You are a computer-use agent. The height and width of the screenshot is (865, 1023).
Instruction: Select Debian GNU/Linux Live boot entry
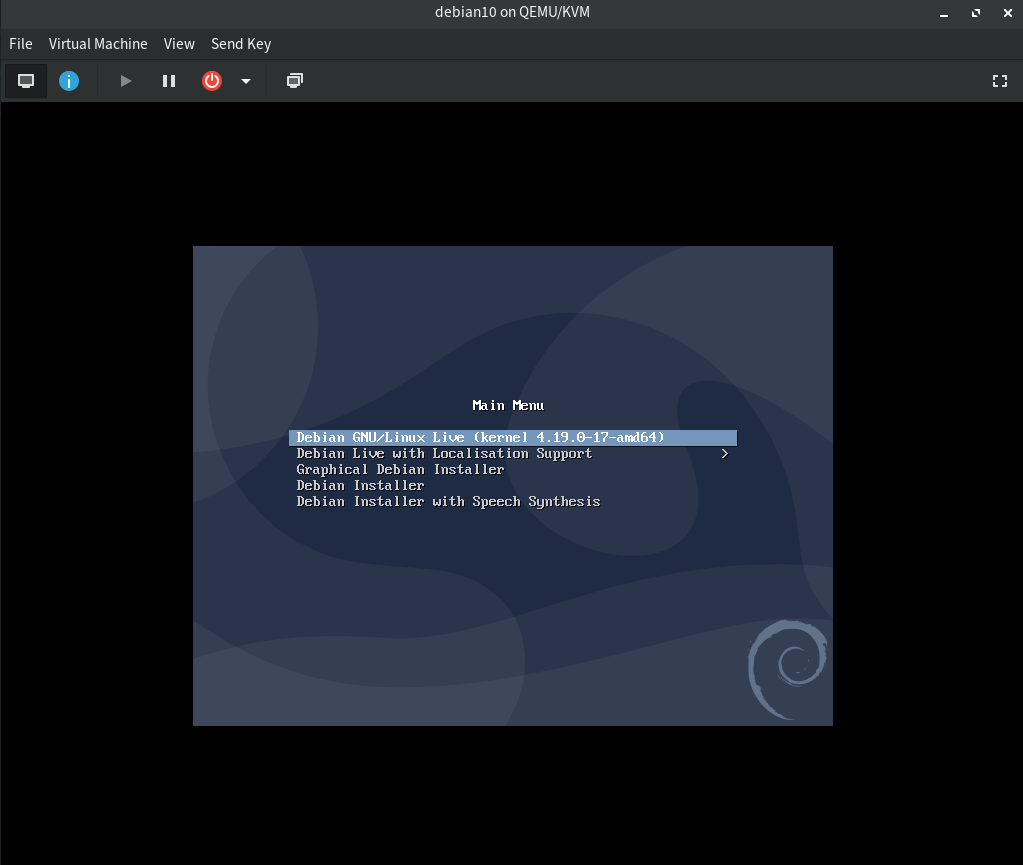click(480, 438)
